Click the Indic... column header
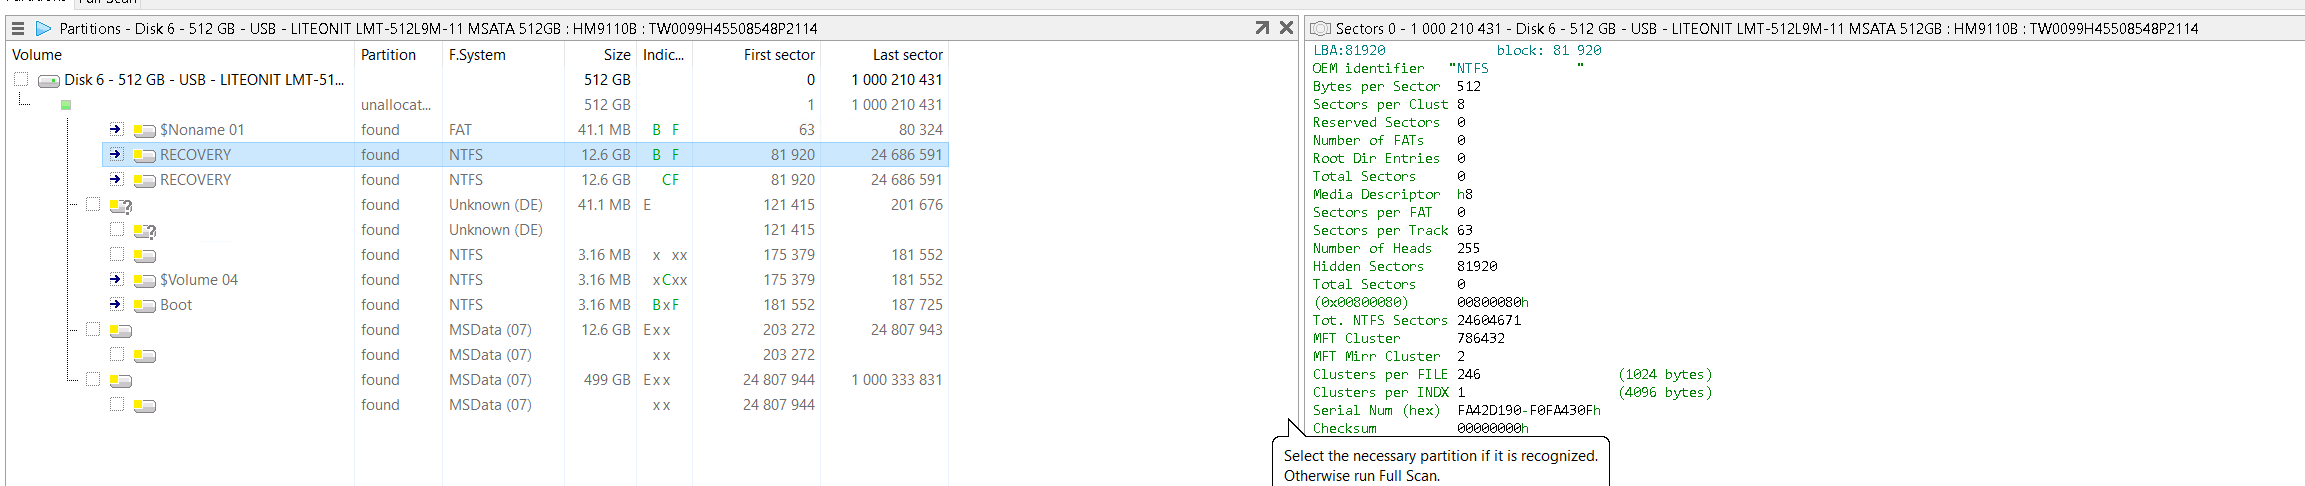2305x486 pixels. (664, 55)
